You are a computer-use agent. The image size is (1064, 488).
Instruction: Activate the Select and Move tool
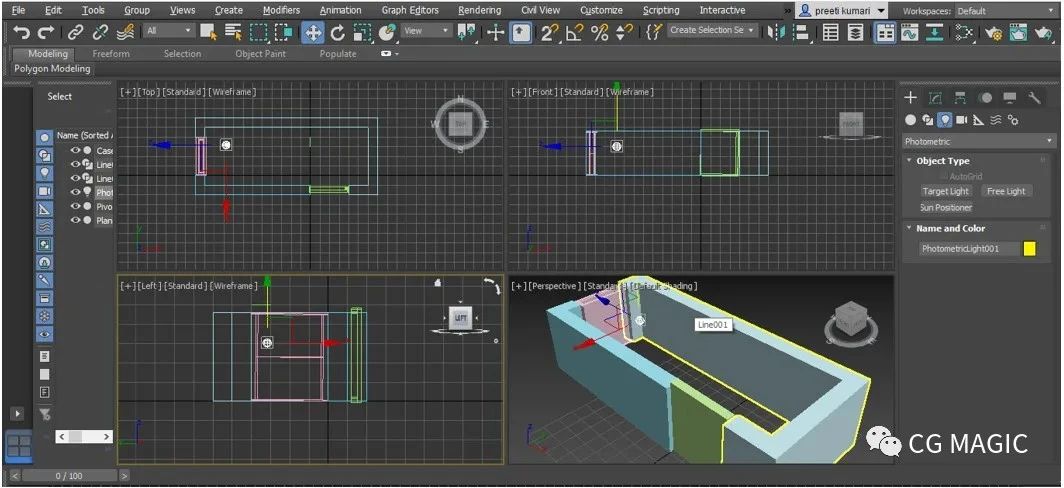[312, 32]
